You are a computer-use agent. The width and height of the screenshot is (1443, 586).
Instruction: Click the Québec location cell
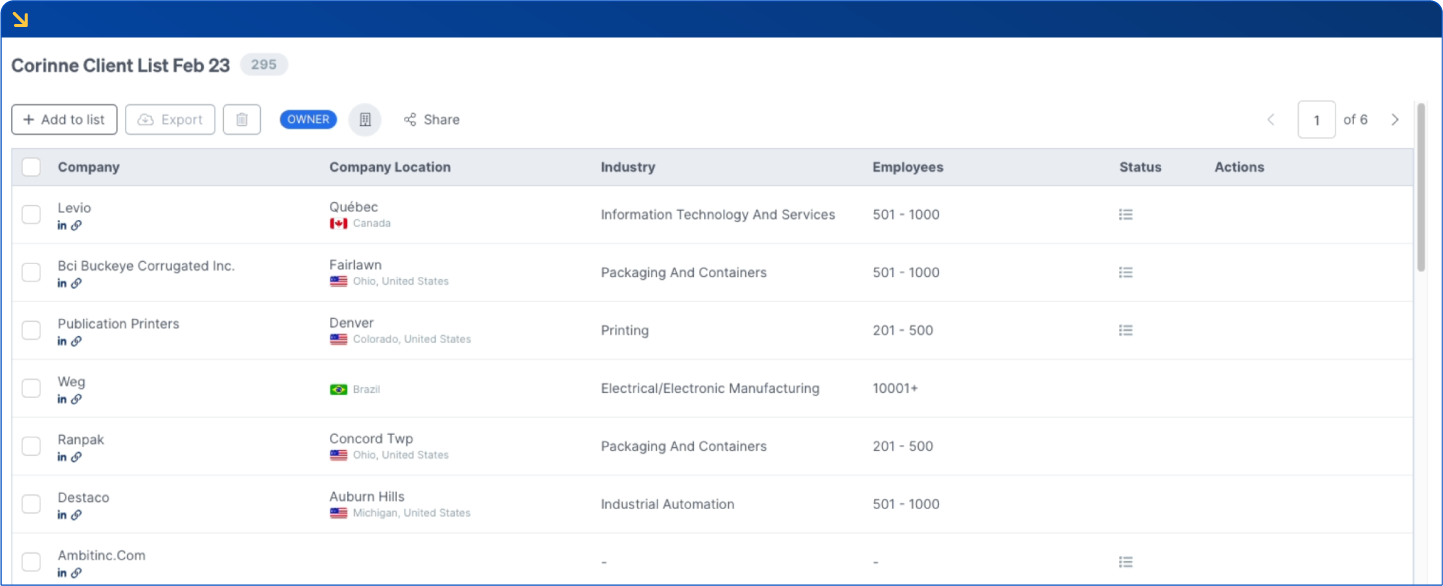(x=354, y=207)
